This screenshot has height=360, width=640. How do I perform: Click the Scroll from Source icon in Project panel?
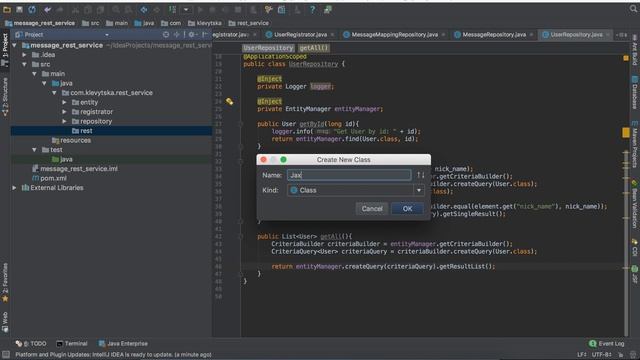[x=166, y=35]
